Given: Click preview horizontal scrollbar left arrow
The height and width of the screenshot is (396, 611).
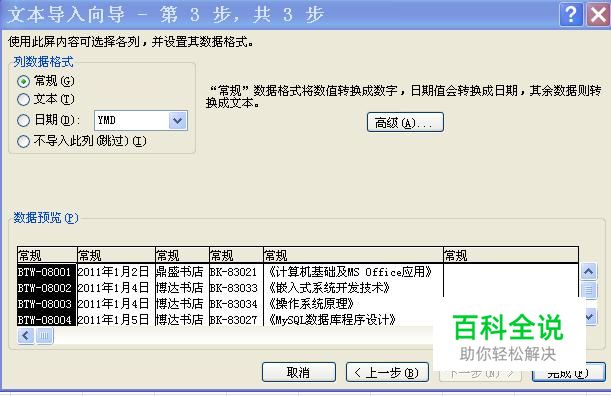Looking at the screenshot, I should (26, 336).
